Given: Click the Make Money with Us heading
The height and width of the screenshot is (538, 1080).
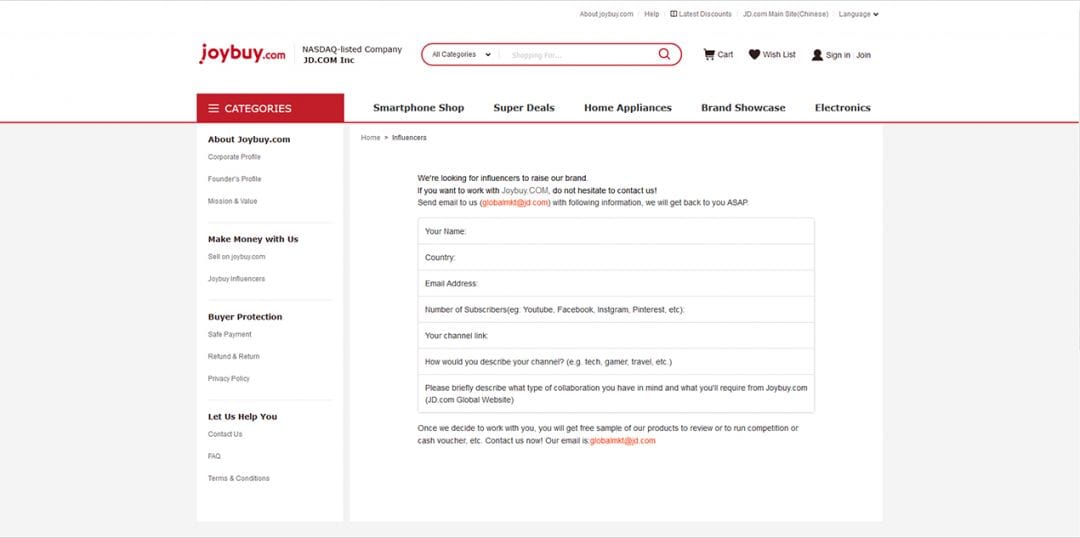Looking at the screenshot, I should click(x=253, y=239).
